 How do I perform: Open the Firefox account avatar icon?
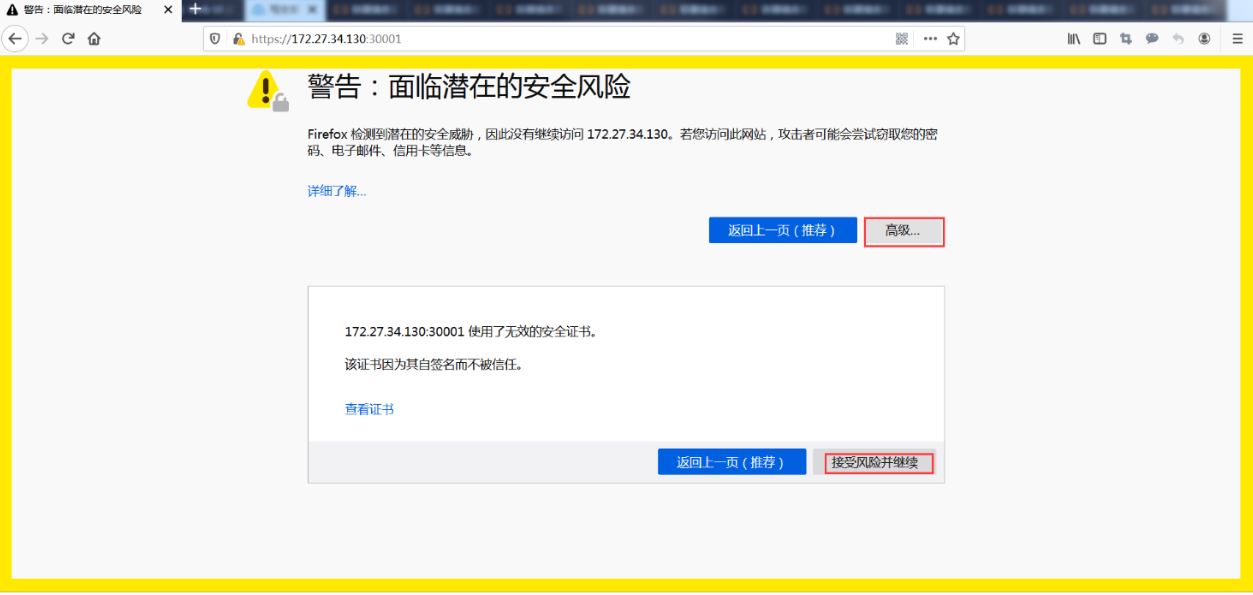[x=1204, y=39]
